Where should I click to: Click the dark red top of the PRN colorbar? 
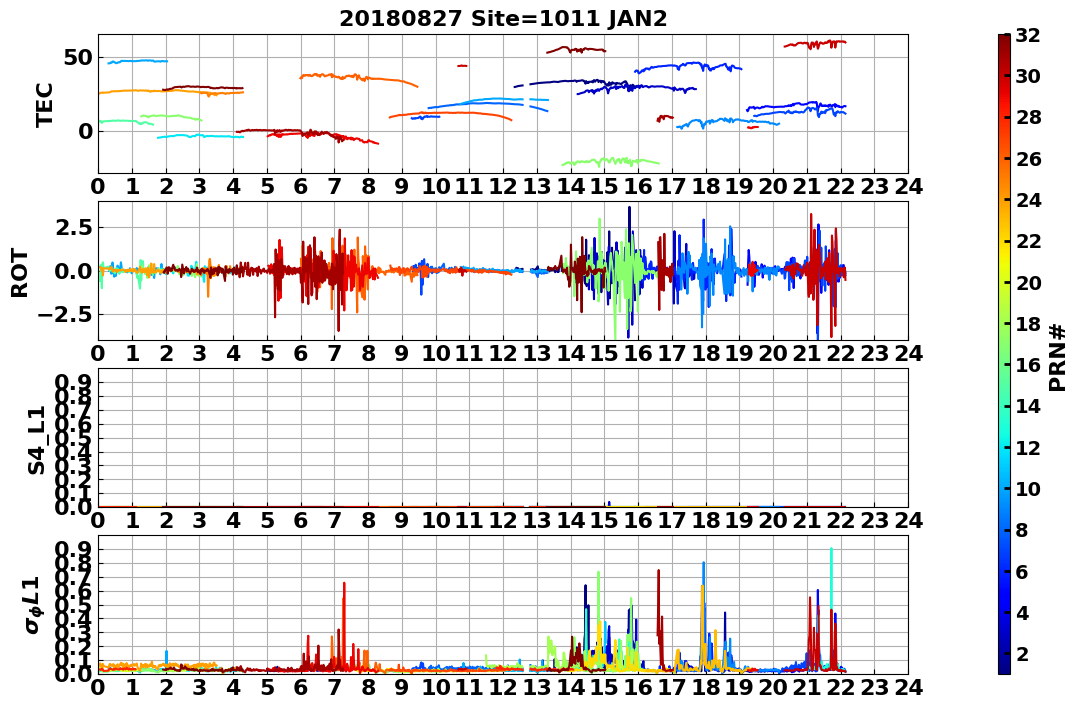(x=1004, y=41)
